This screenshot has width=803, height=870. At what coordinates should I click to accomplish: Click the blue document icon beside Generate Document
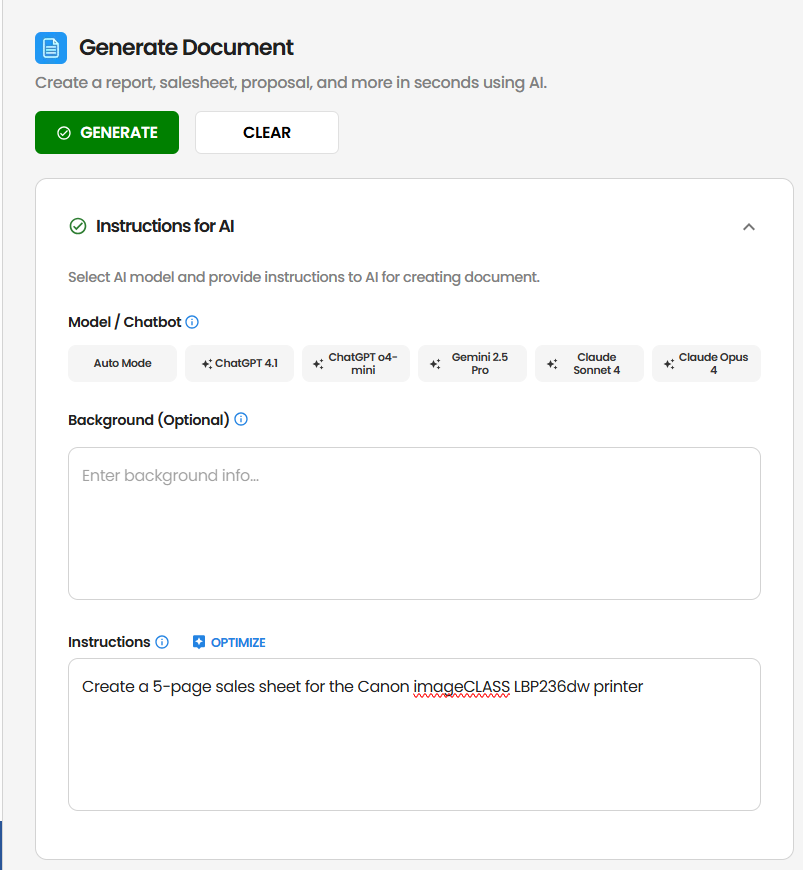tap(51, 47)
